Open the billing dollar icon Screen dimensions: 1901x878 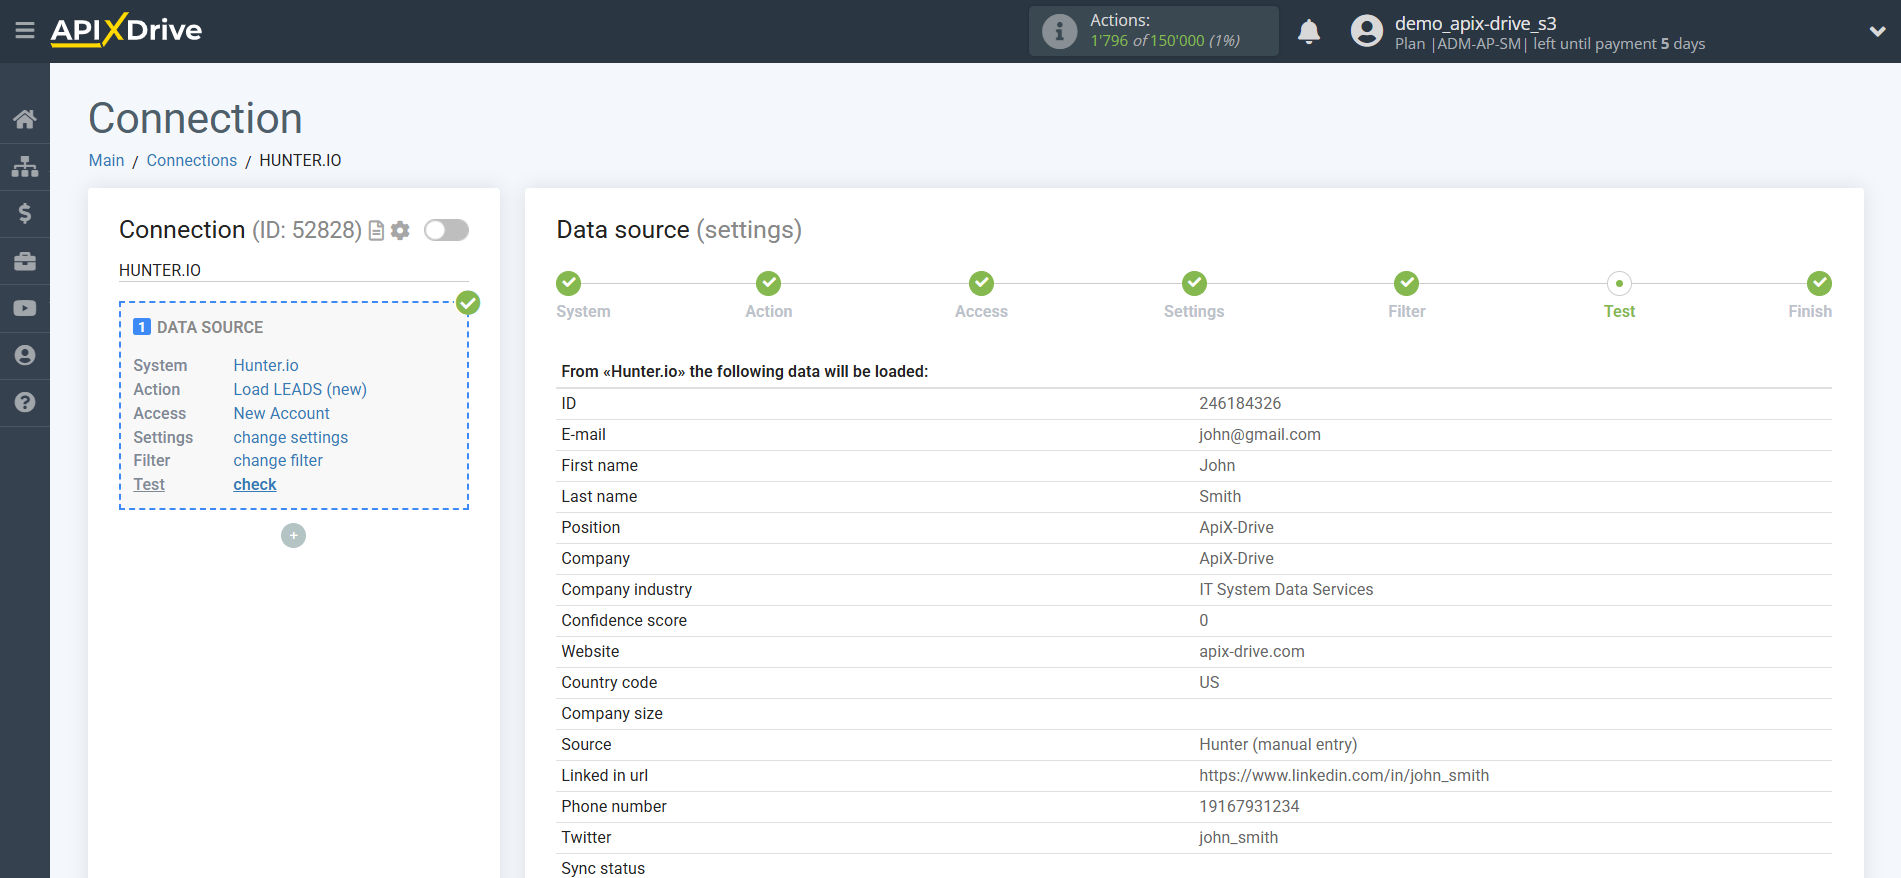[x=25, y=213]
